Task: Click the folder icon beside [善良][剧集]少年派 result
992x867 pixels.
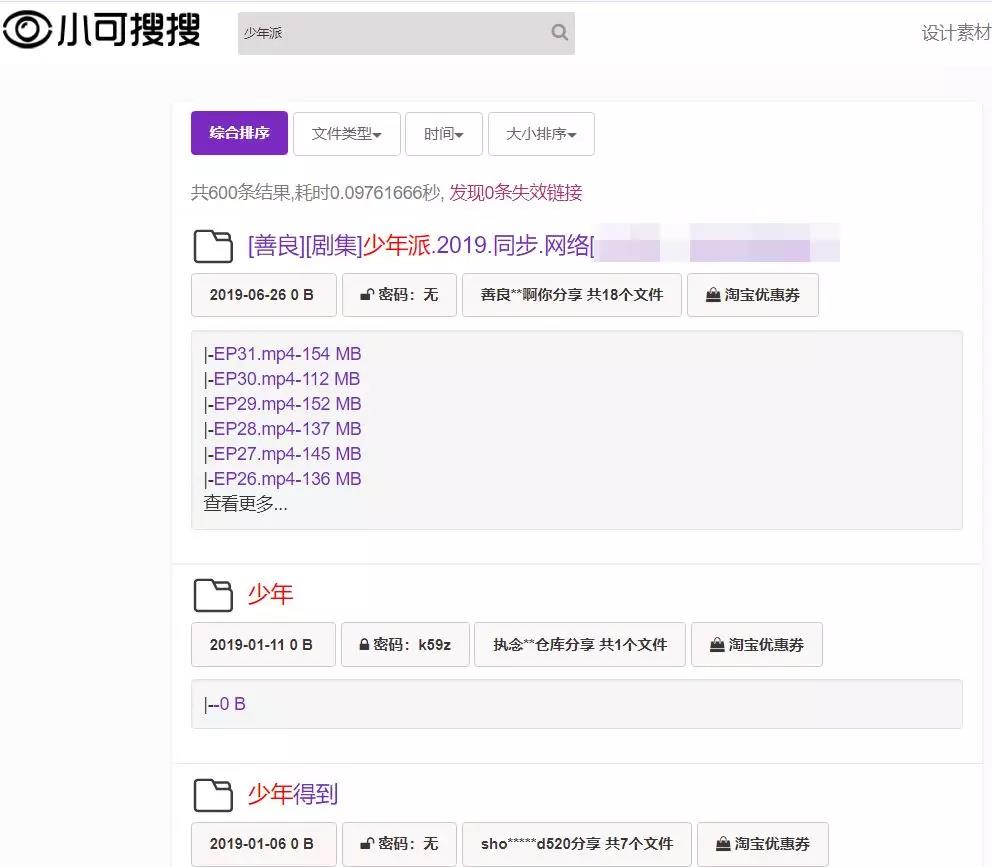Action: pos(212,244)
